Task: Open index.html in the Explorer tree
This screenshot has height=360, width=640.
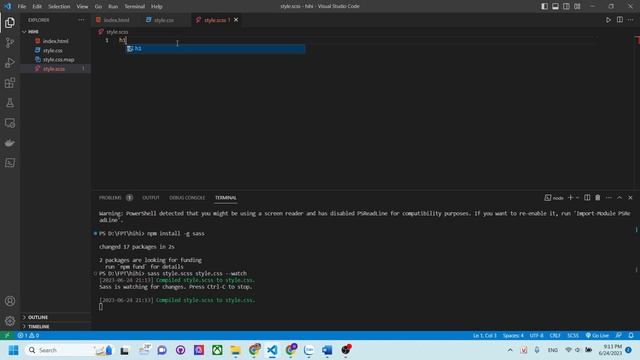Action: (x=56, y=41)
